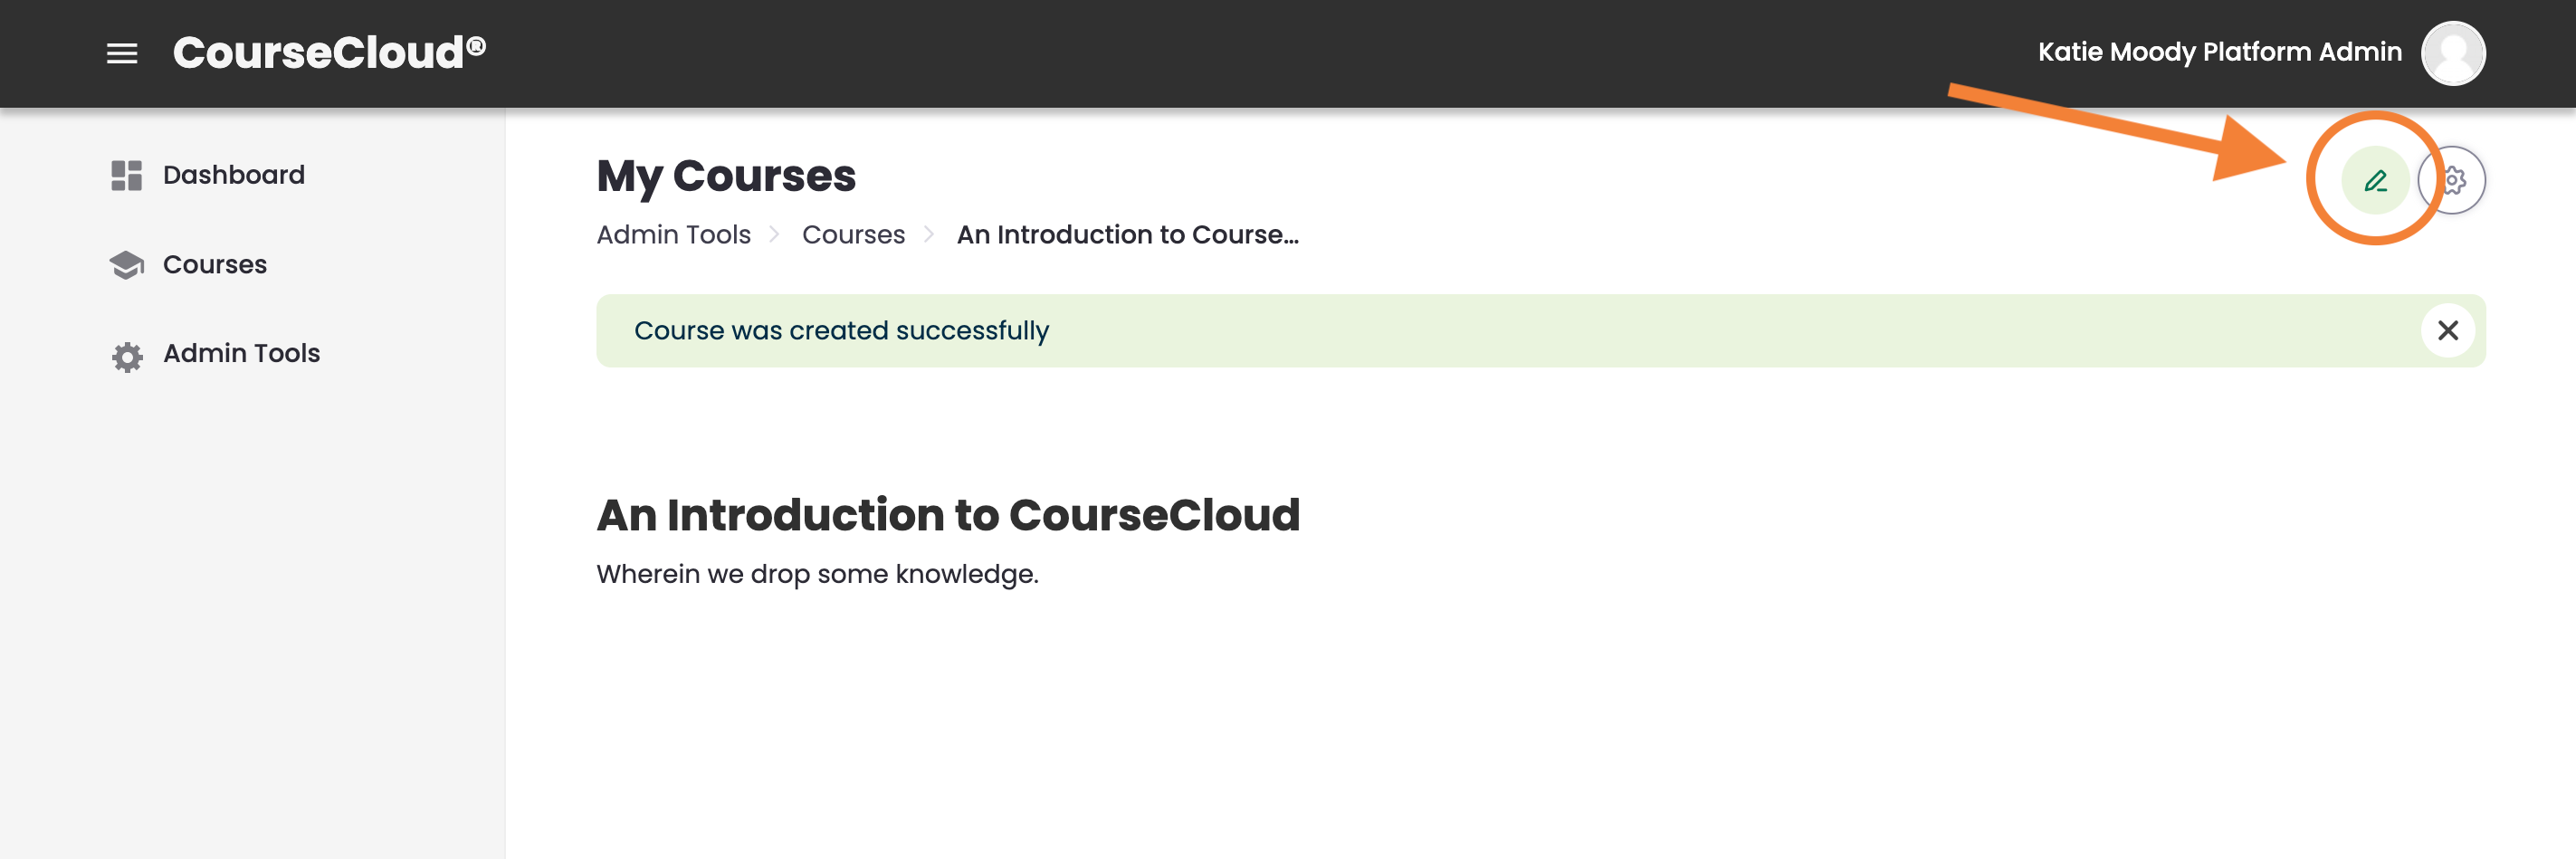Dismiss the course creation success message
This screenshot has height=859, width=2576.
point(2449,330)
